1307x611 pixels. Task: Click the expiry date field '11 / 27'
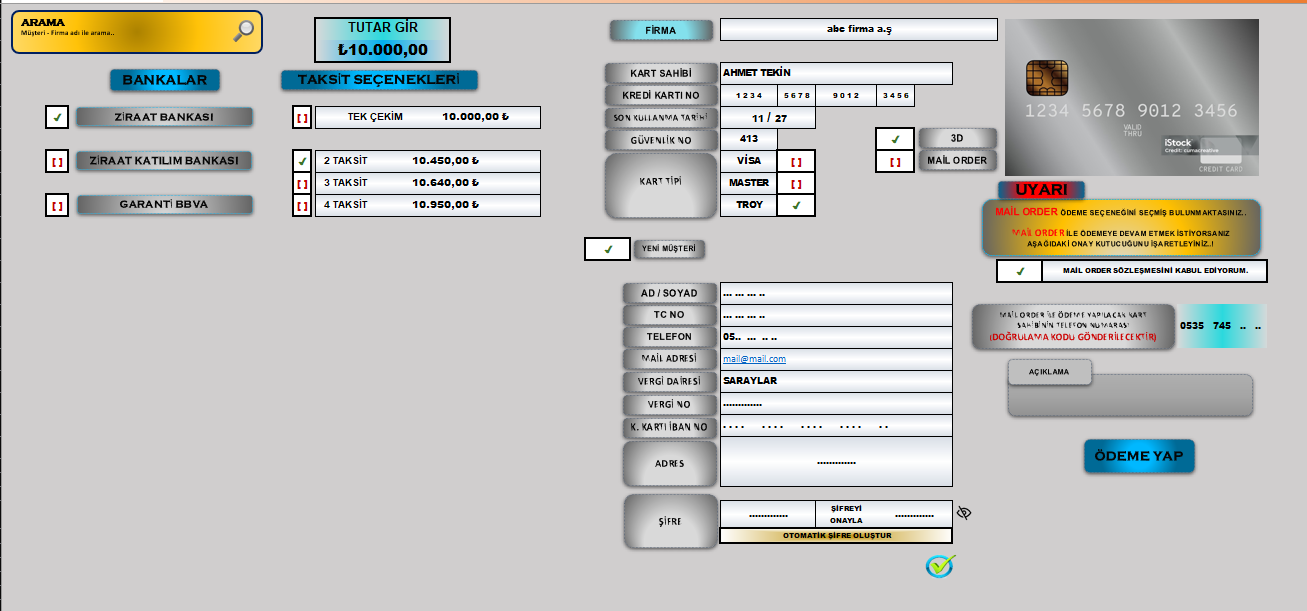coord(768,118)
